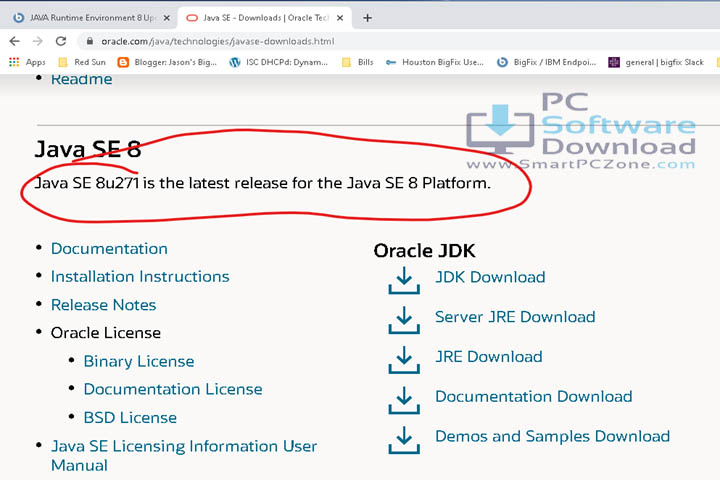Open a new tab with the plus icon

367,18
